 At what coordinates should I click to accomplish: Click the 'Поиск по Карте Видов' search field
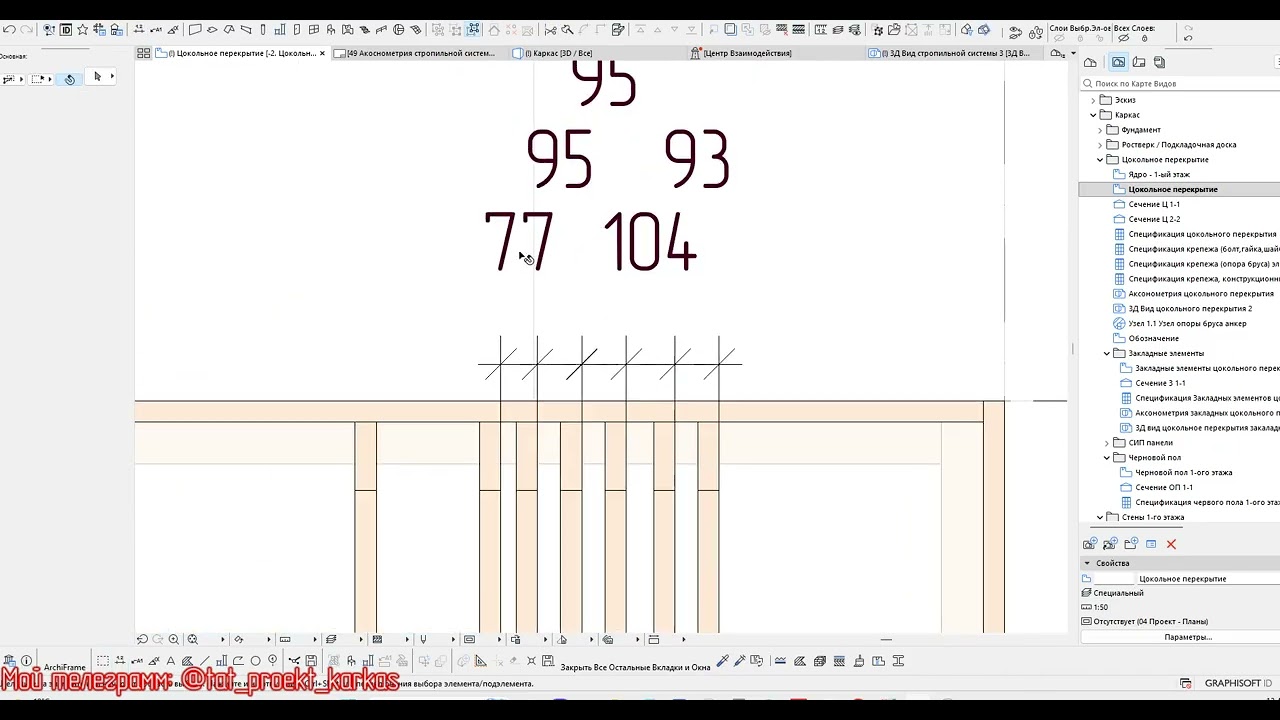coord(1180,84)
